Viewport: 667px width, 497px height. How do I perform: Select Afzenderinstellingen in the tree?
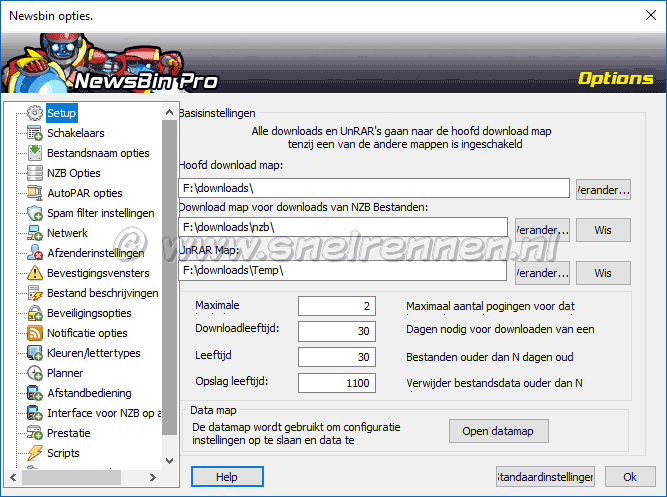96,253
